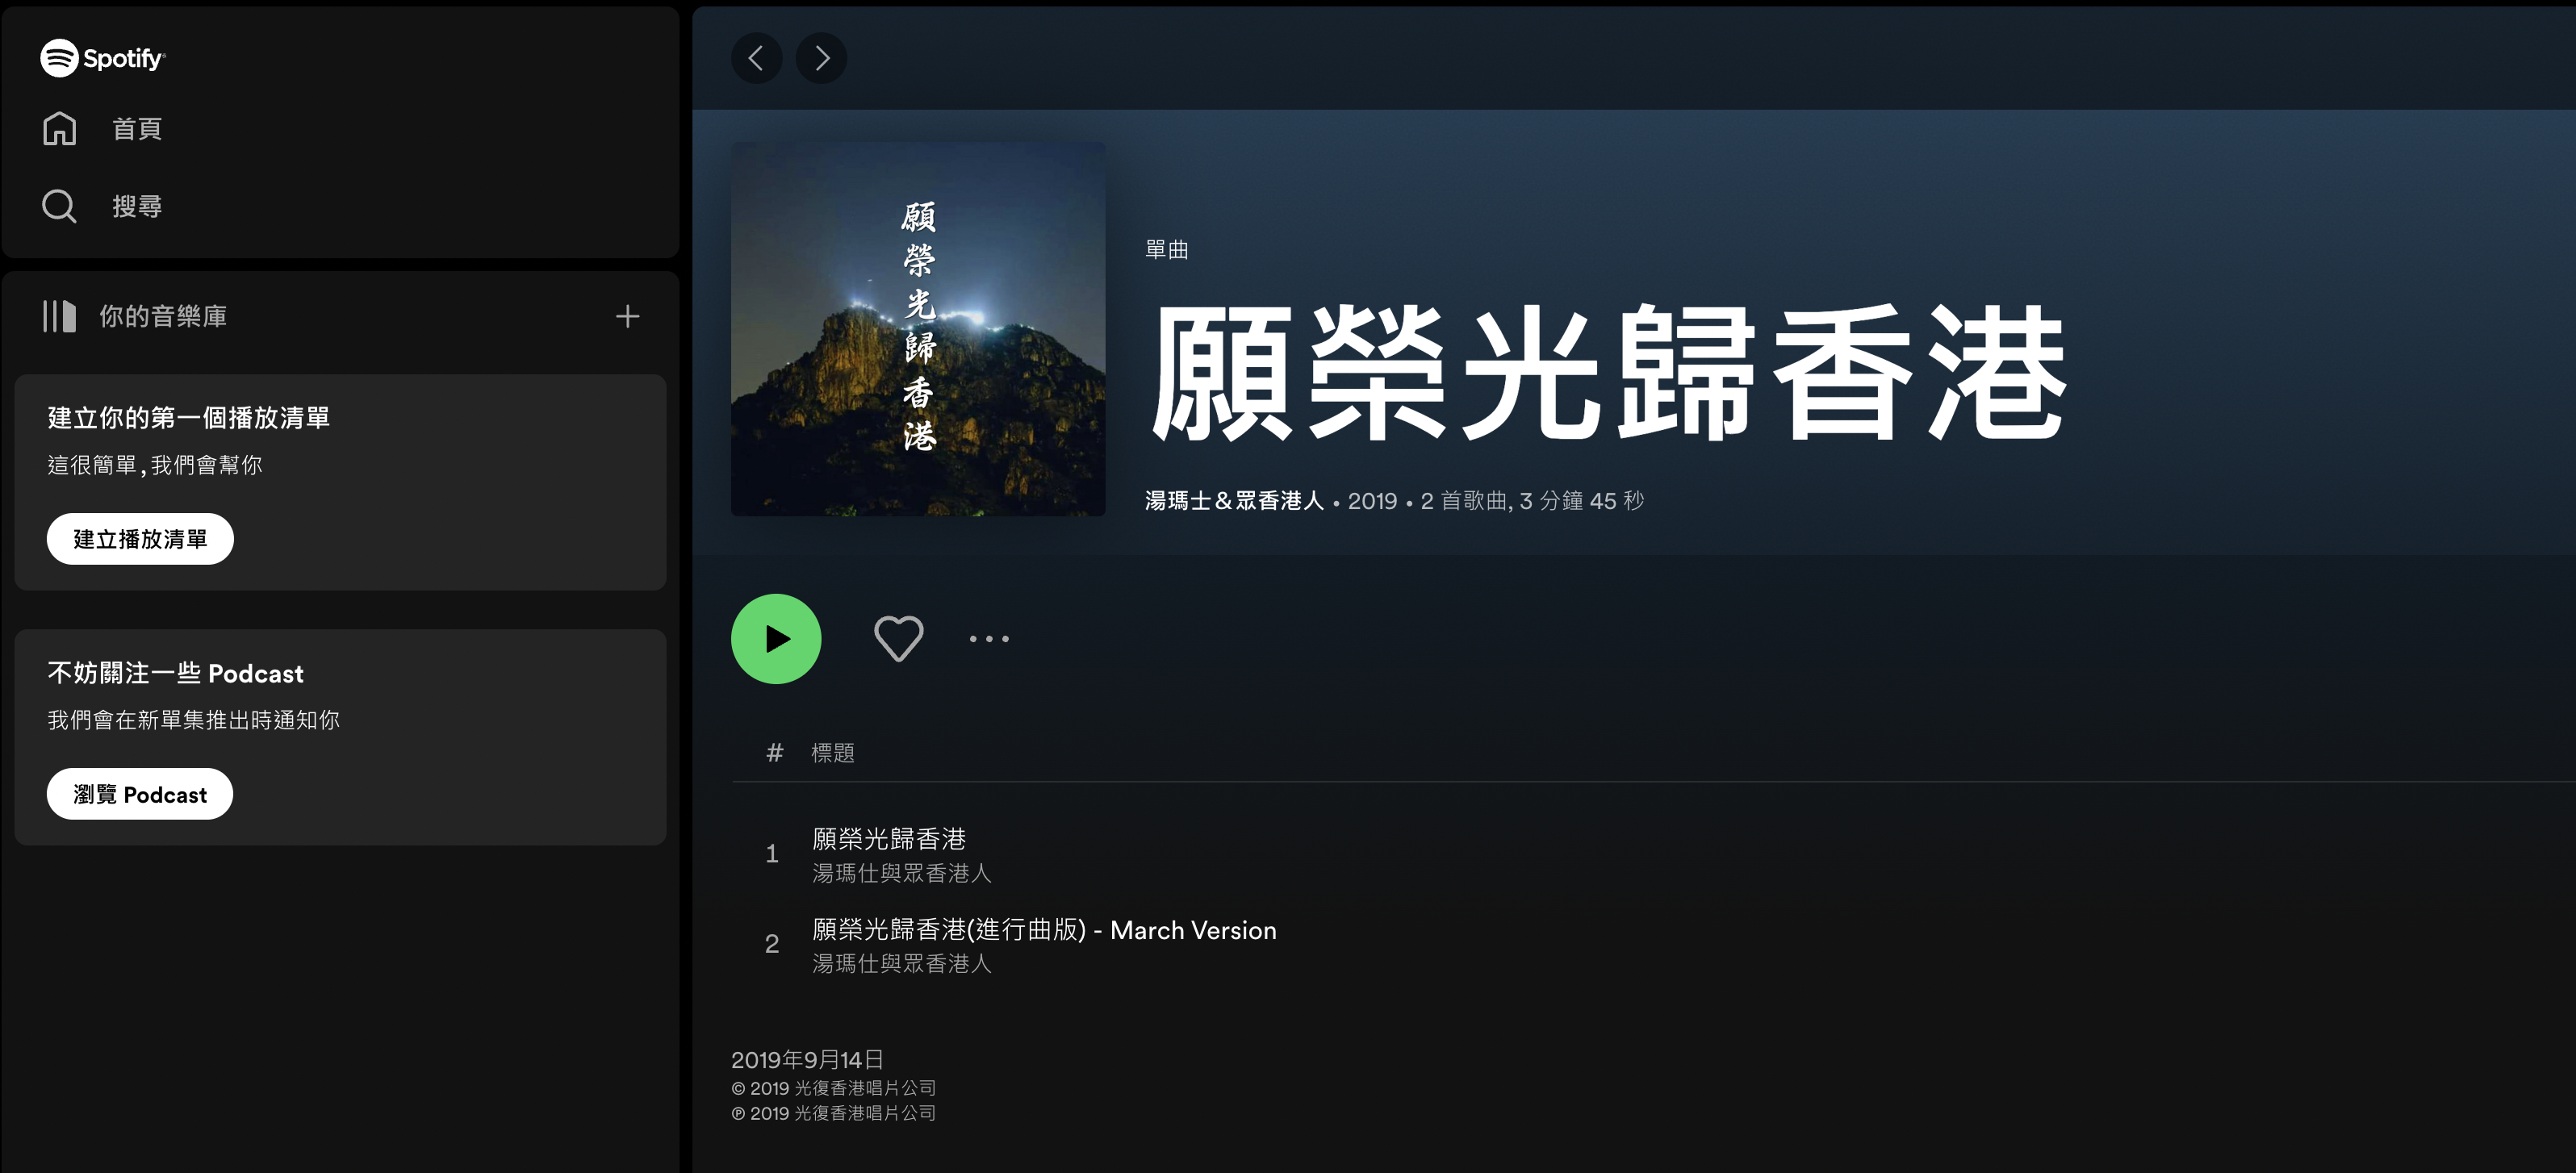Open the 首頁 home icon
The height and width of the screenshot is (1173, 2576).
[x=59, y=129]
